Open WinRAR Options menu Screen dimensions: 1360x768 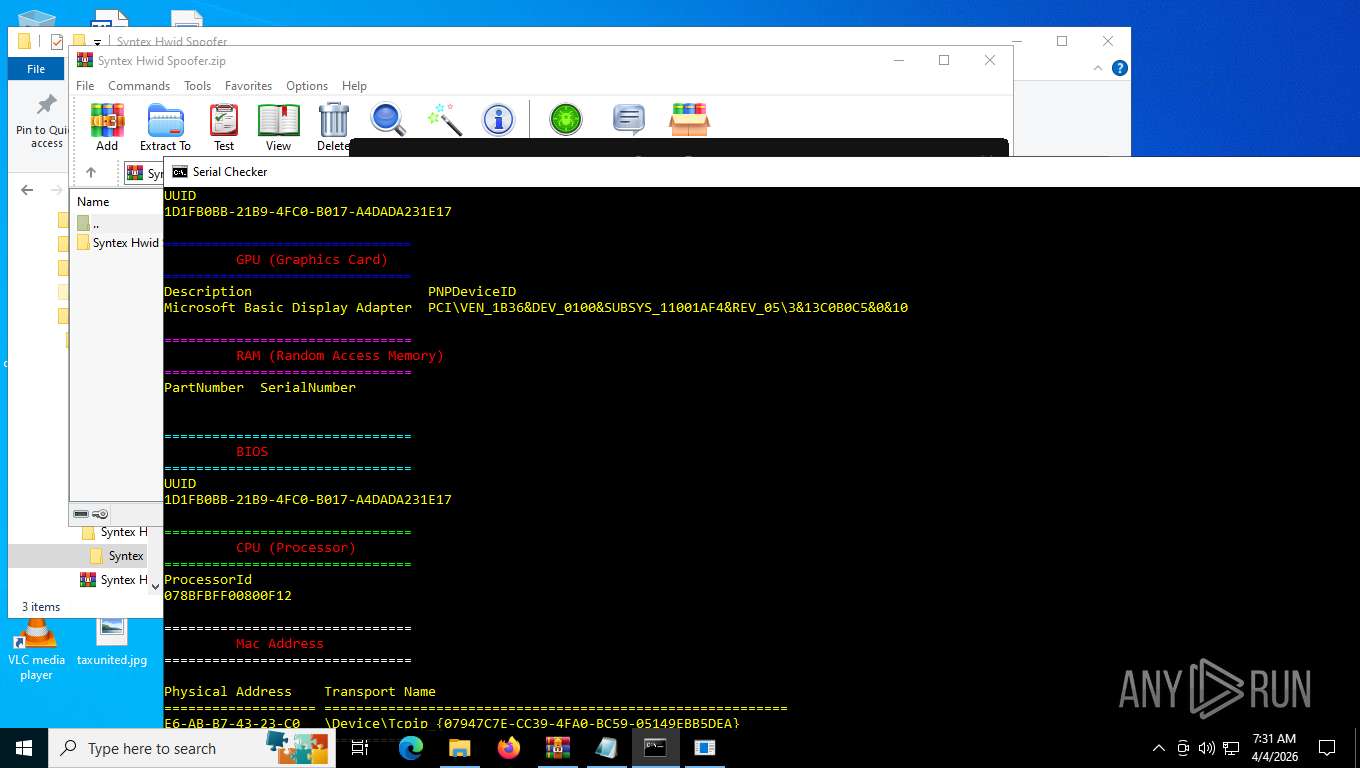307,86
